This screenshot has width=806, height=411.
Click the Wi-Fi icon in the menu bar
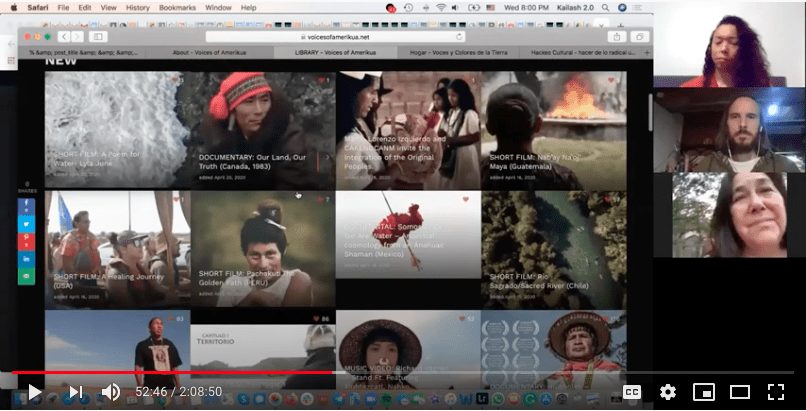[441, 8]
